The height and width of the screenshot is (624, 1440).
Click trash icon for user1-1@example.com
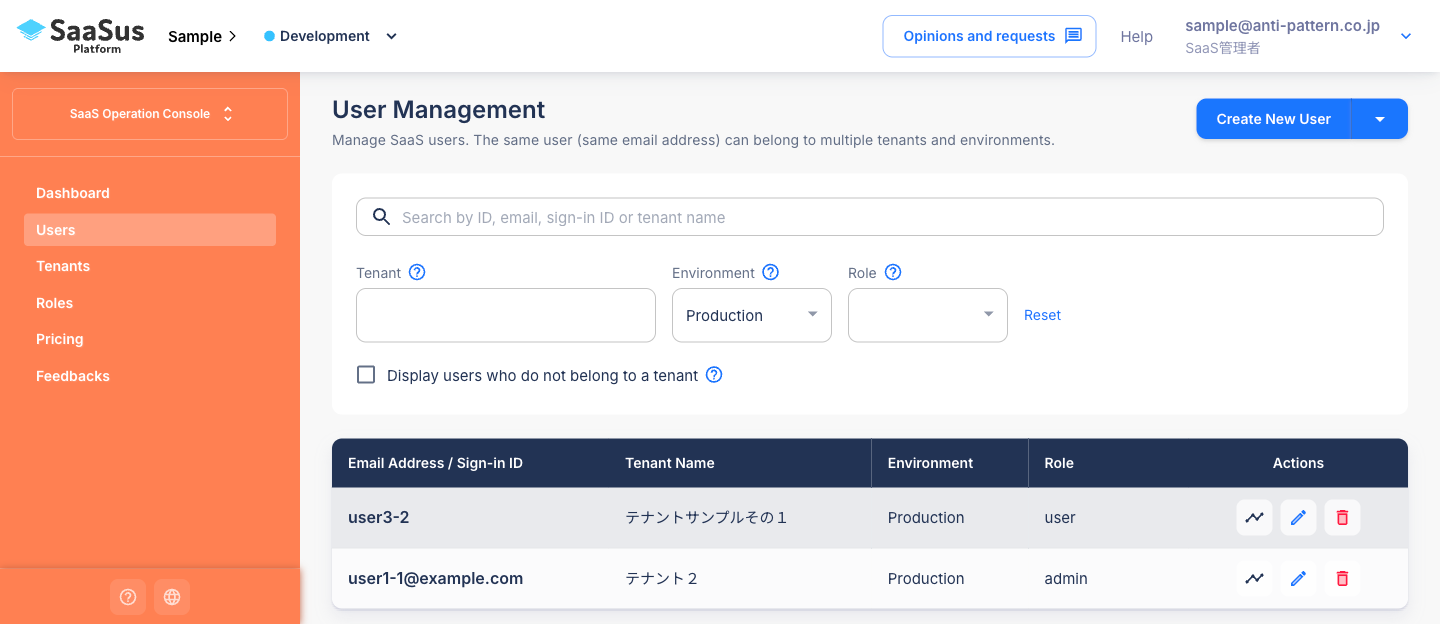(1342, 579)
